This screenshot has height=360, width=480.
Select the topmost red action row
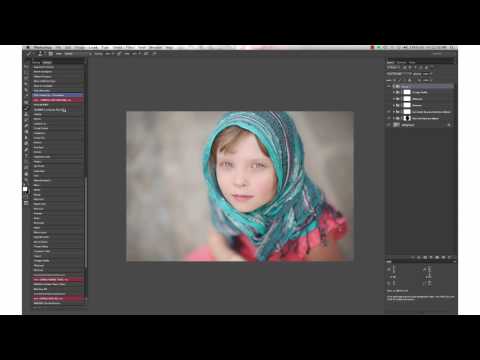click(58, 100)
